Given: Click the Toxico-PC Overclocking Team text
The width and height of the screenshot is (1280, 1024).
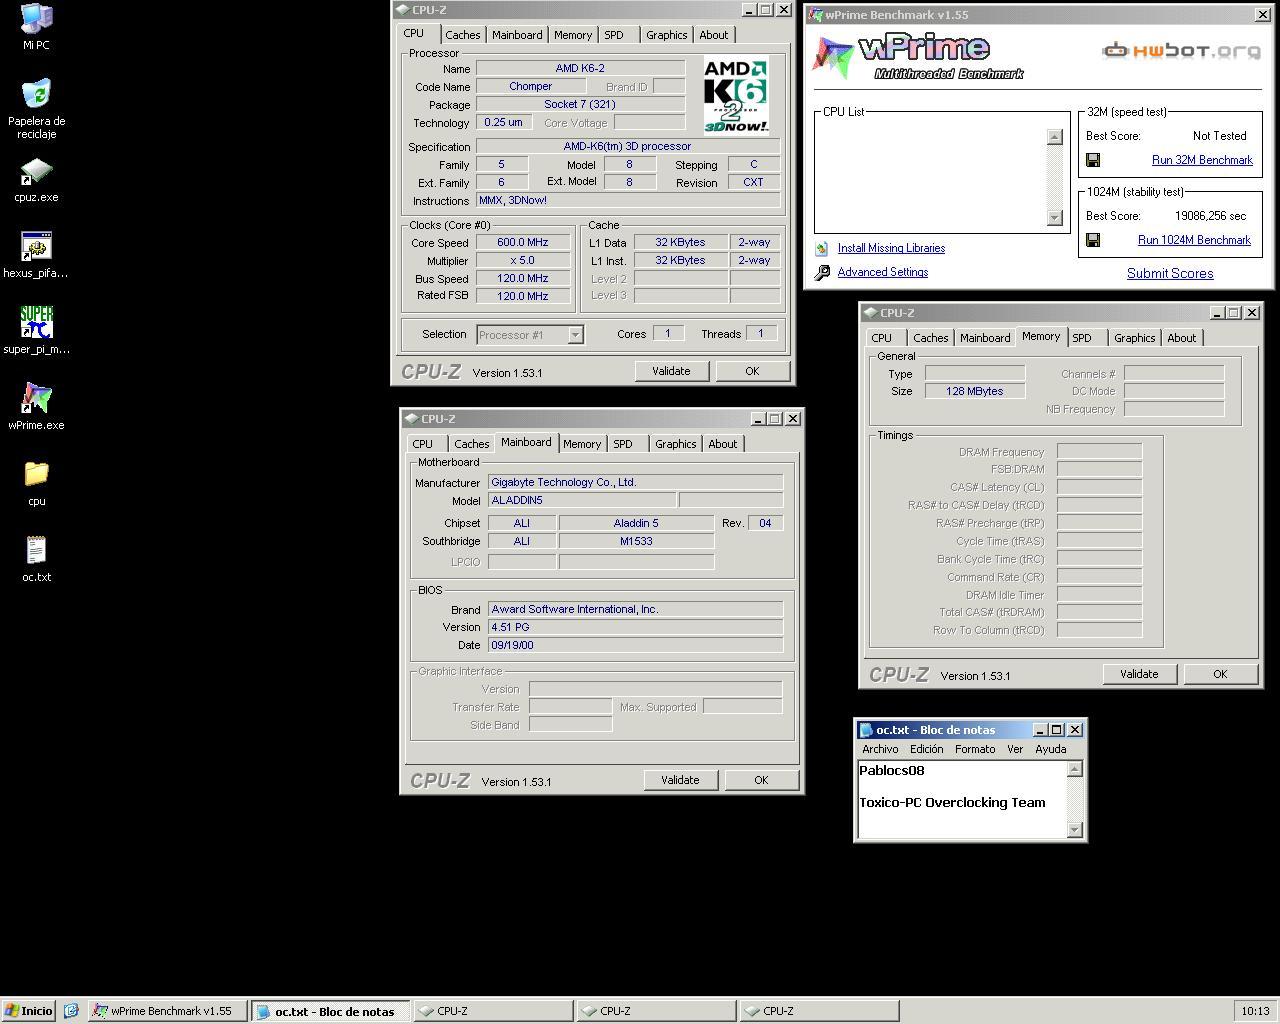Looking at the screenshot, I should pyautogui.click(x=952, y=802).
